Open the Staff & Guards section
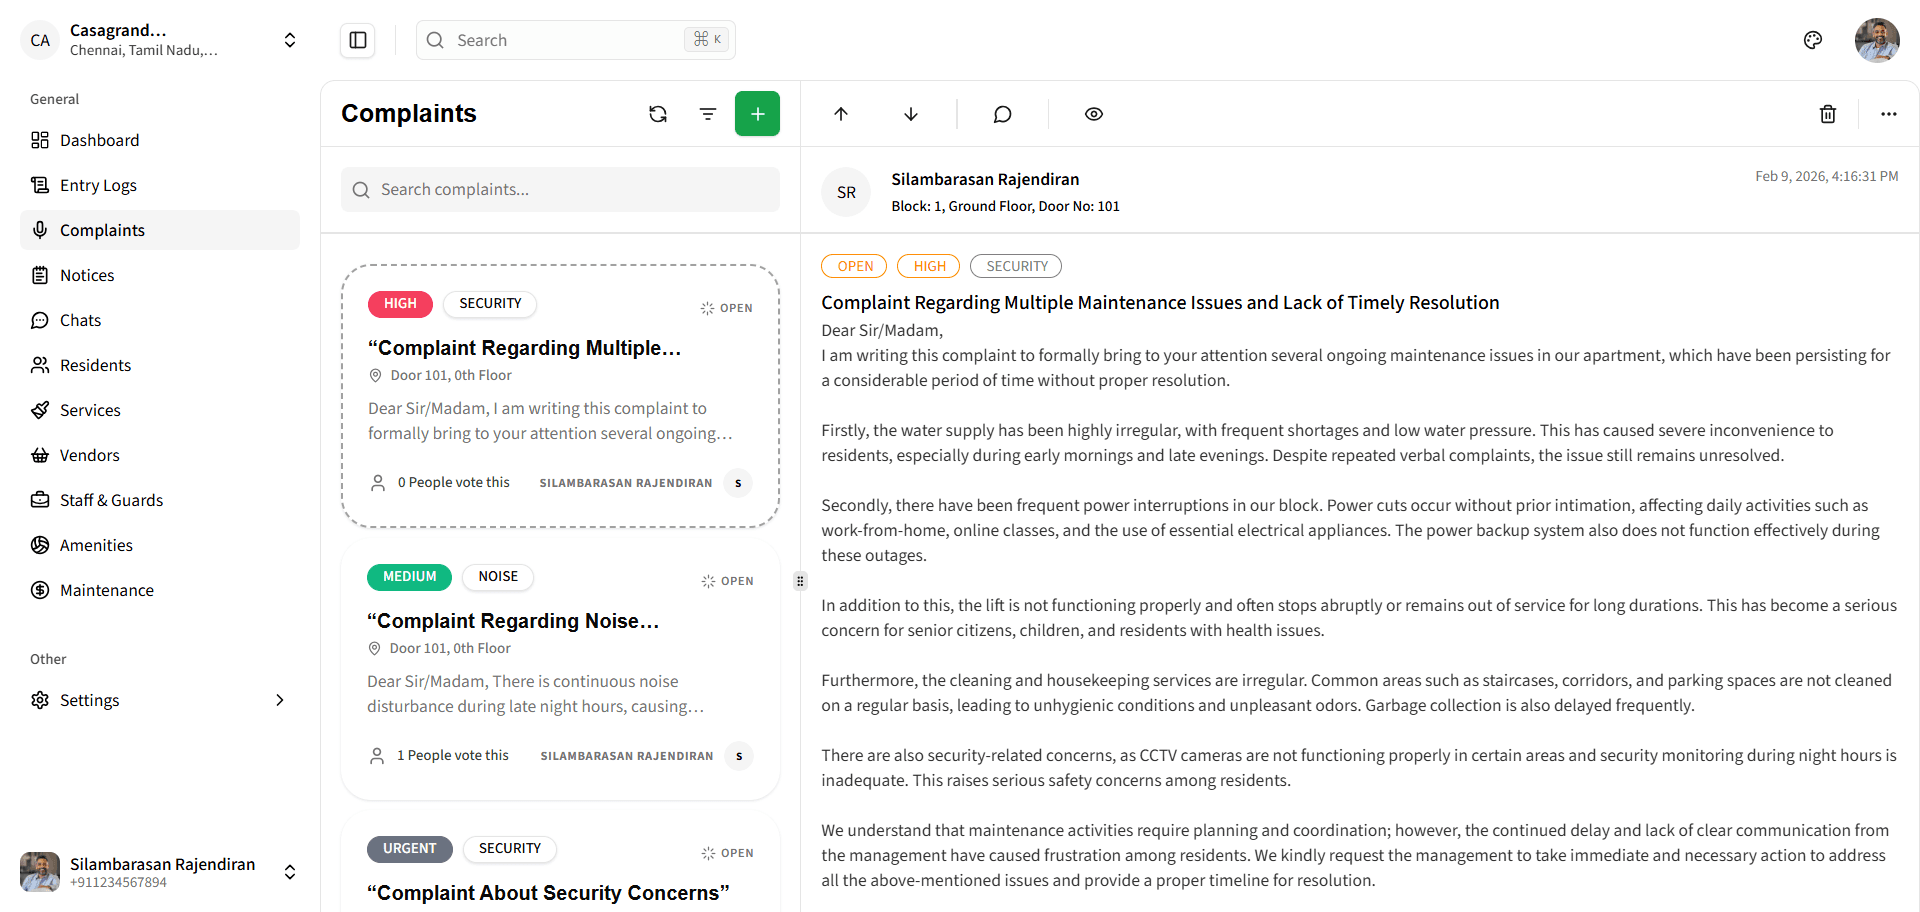The width and height of the screenshot is (1920, 912). pos(111,500)
